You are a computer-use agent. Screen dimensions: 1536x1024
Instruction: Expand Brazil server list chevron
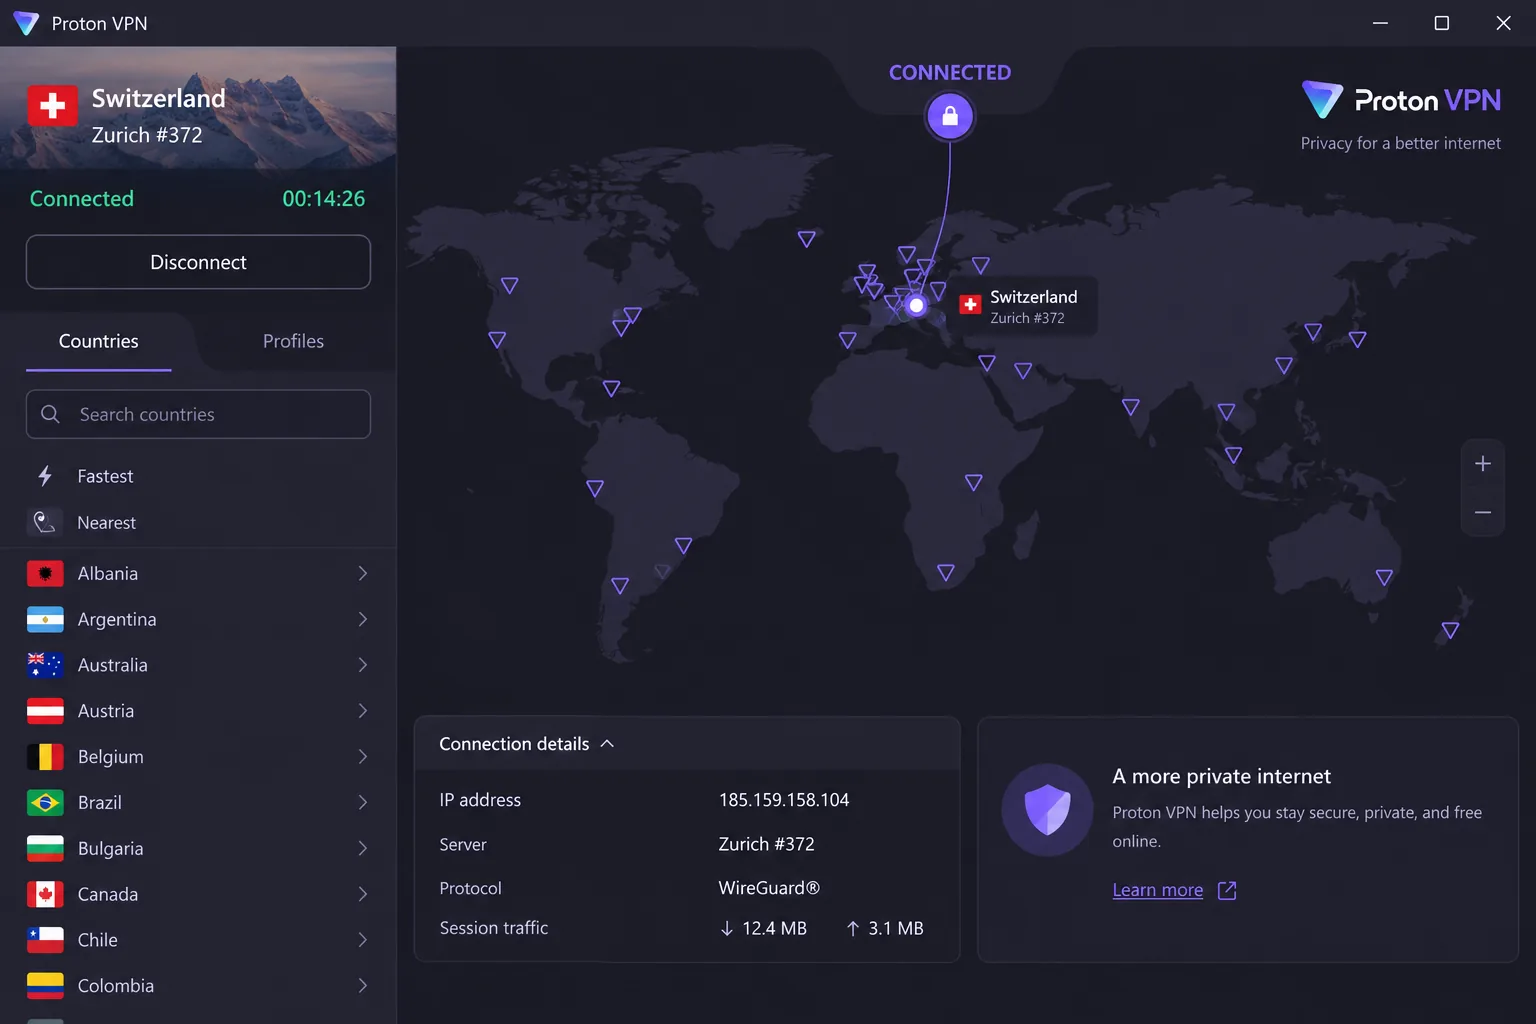click(x=363, y=802)
